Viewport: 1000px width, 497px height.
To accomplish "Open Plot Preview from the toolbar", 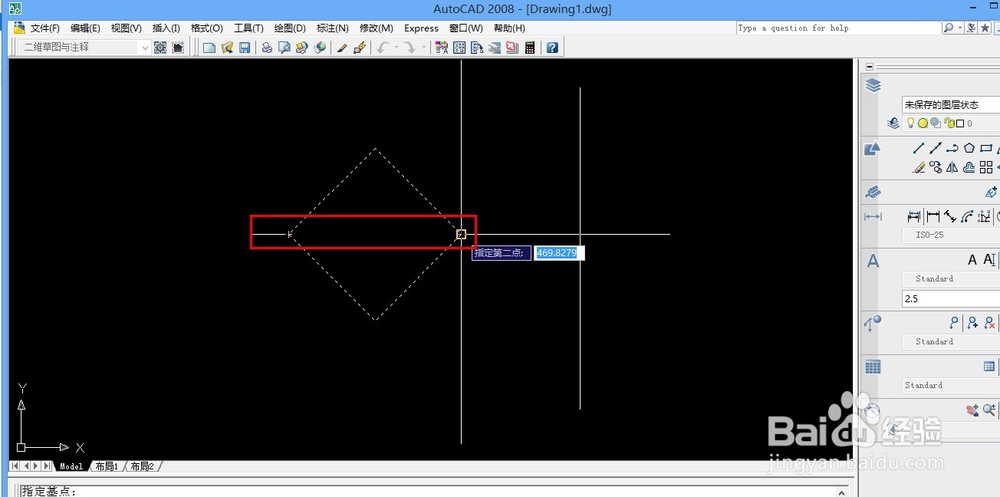I will pos(284,47).
